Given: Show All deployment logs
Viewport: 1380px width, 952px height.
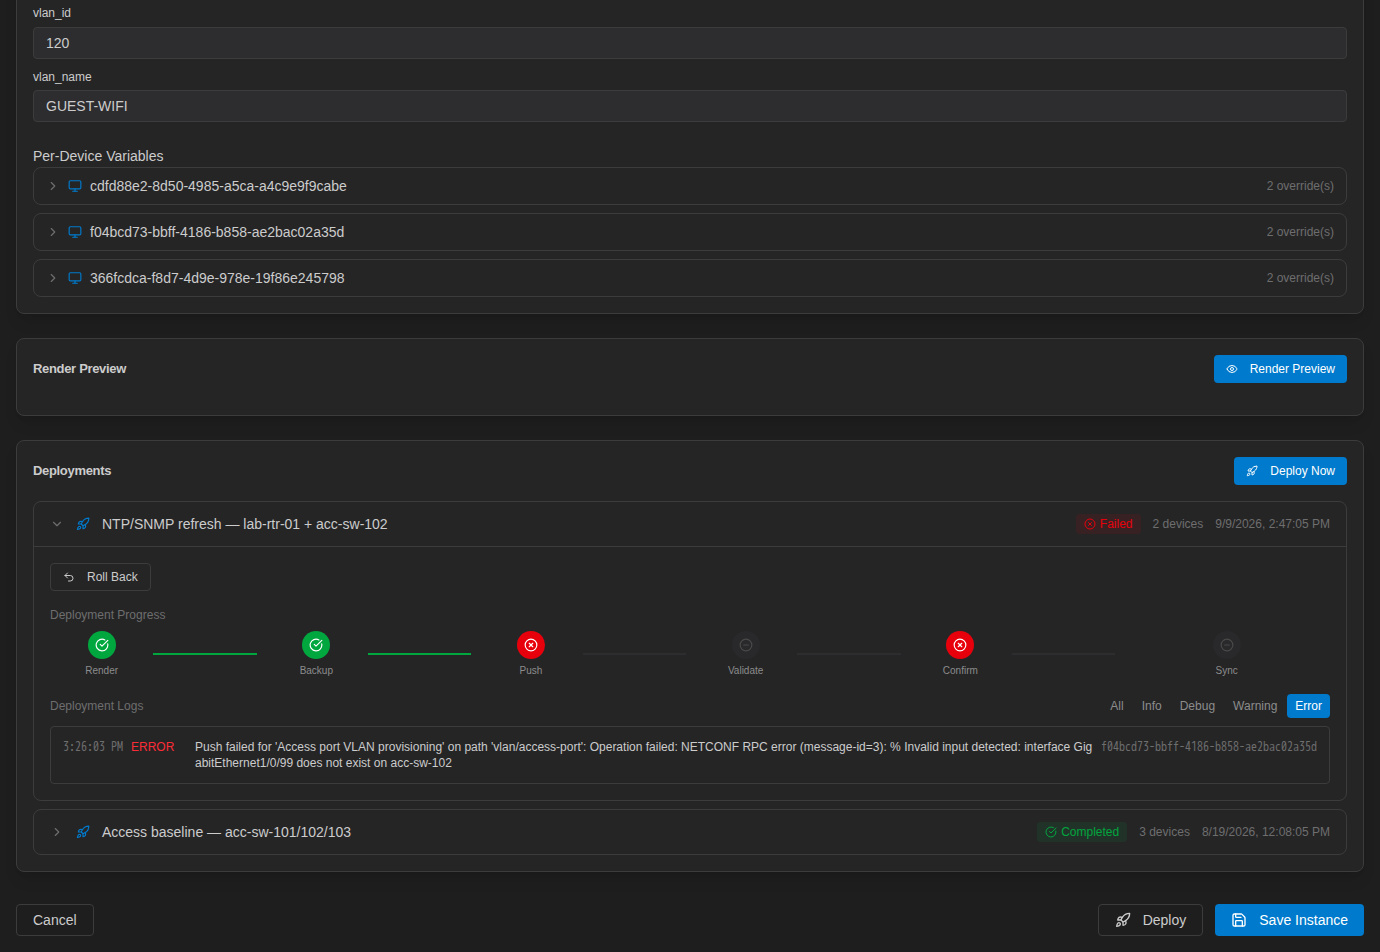Looking at the screenshot, I should tap(1117, 706).
